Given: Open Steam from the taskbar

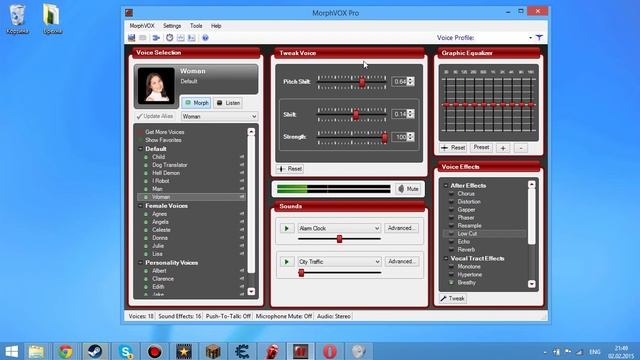Looking at the screenshot, I should pyautogui.click(x=95, y=351).
